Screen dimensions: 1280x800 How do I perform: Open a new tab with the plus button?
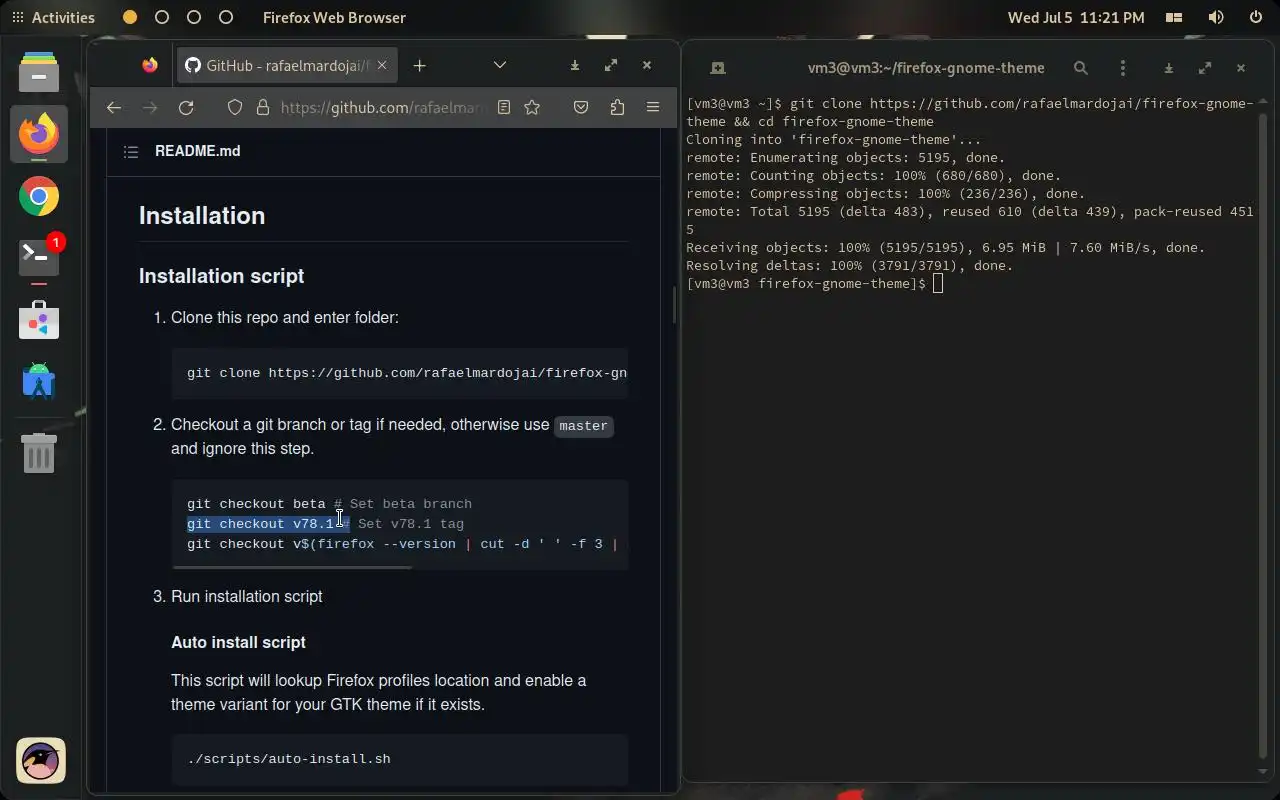click(x=419, y=65)
